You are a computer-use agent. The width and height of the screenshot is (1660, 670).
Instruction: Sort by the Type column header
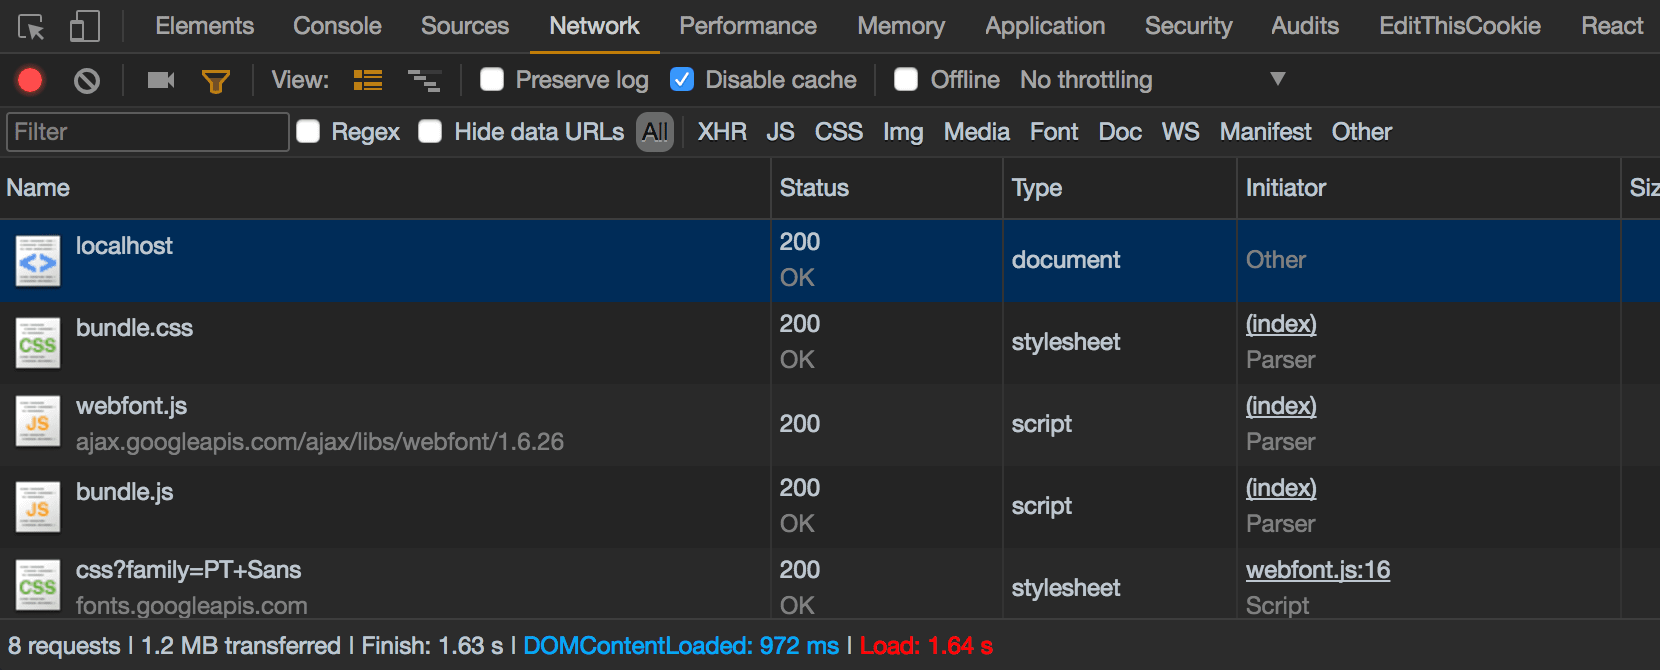click(1120, 188)
